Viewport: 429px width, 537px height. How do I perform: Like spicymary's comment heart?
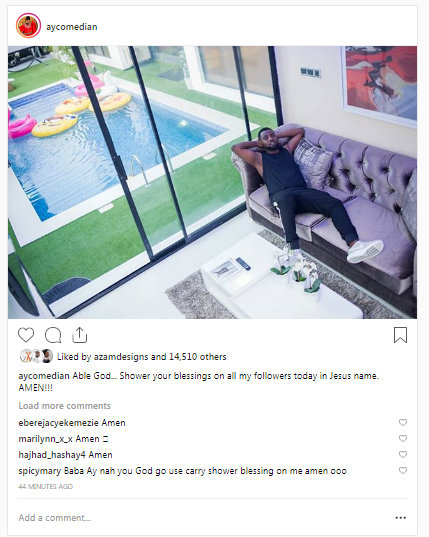pyautogui.click(x=403, y=471)
